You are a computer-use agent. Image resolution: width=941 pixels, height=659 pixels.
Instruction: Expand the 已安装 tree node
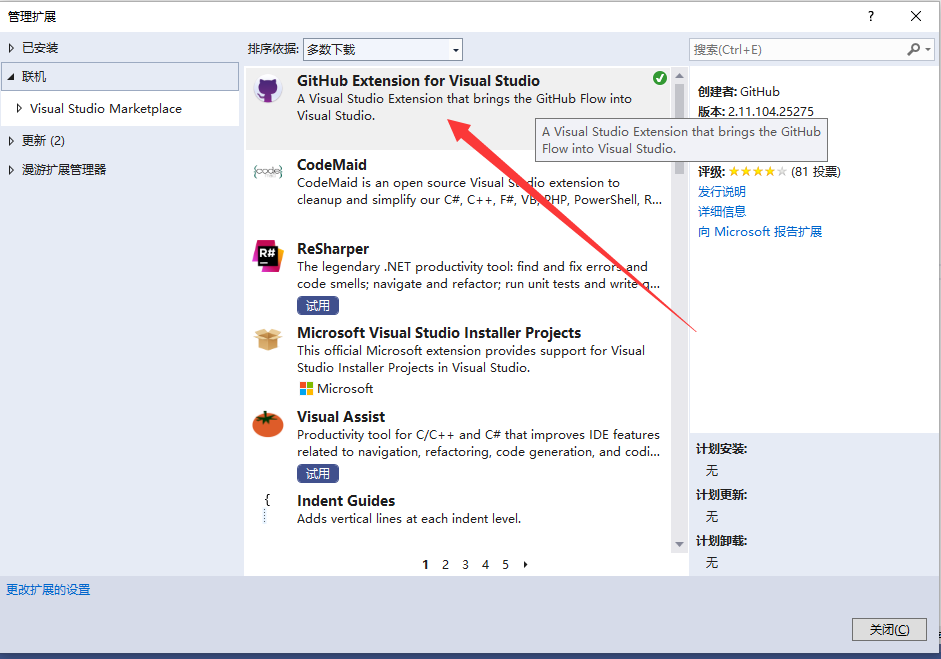[x=11, y=48]
